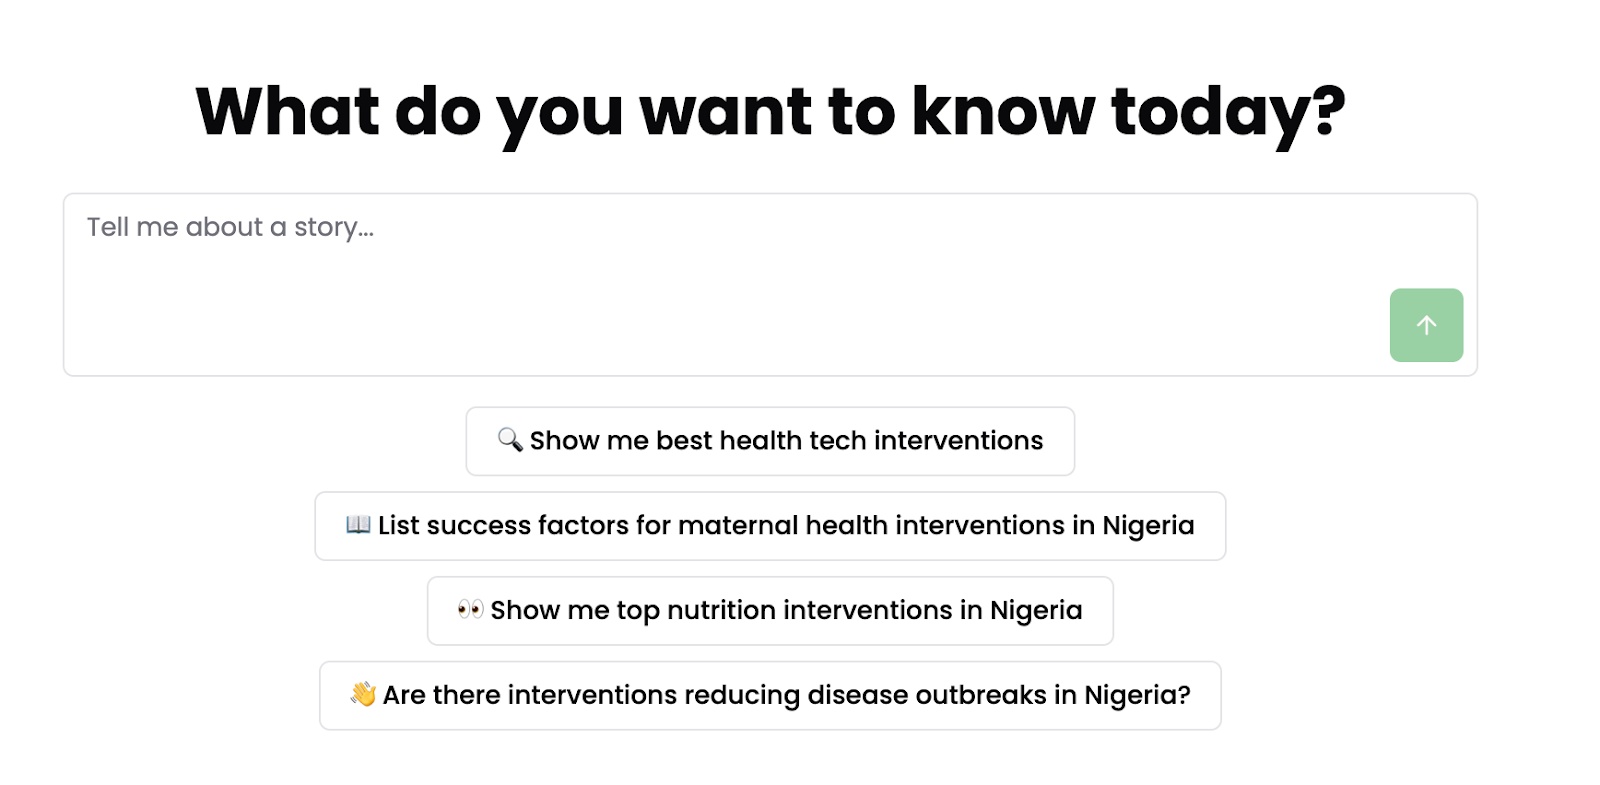
Task: Click the waving hand emoji icon
Action: coord(363,694)
